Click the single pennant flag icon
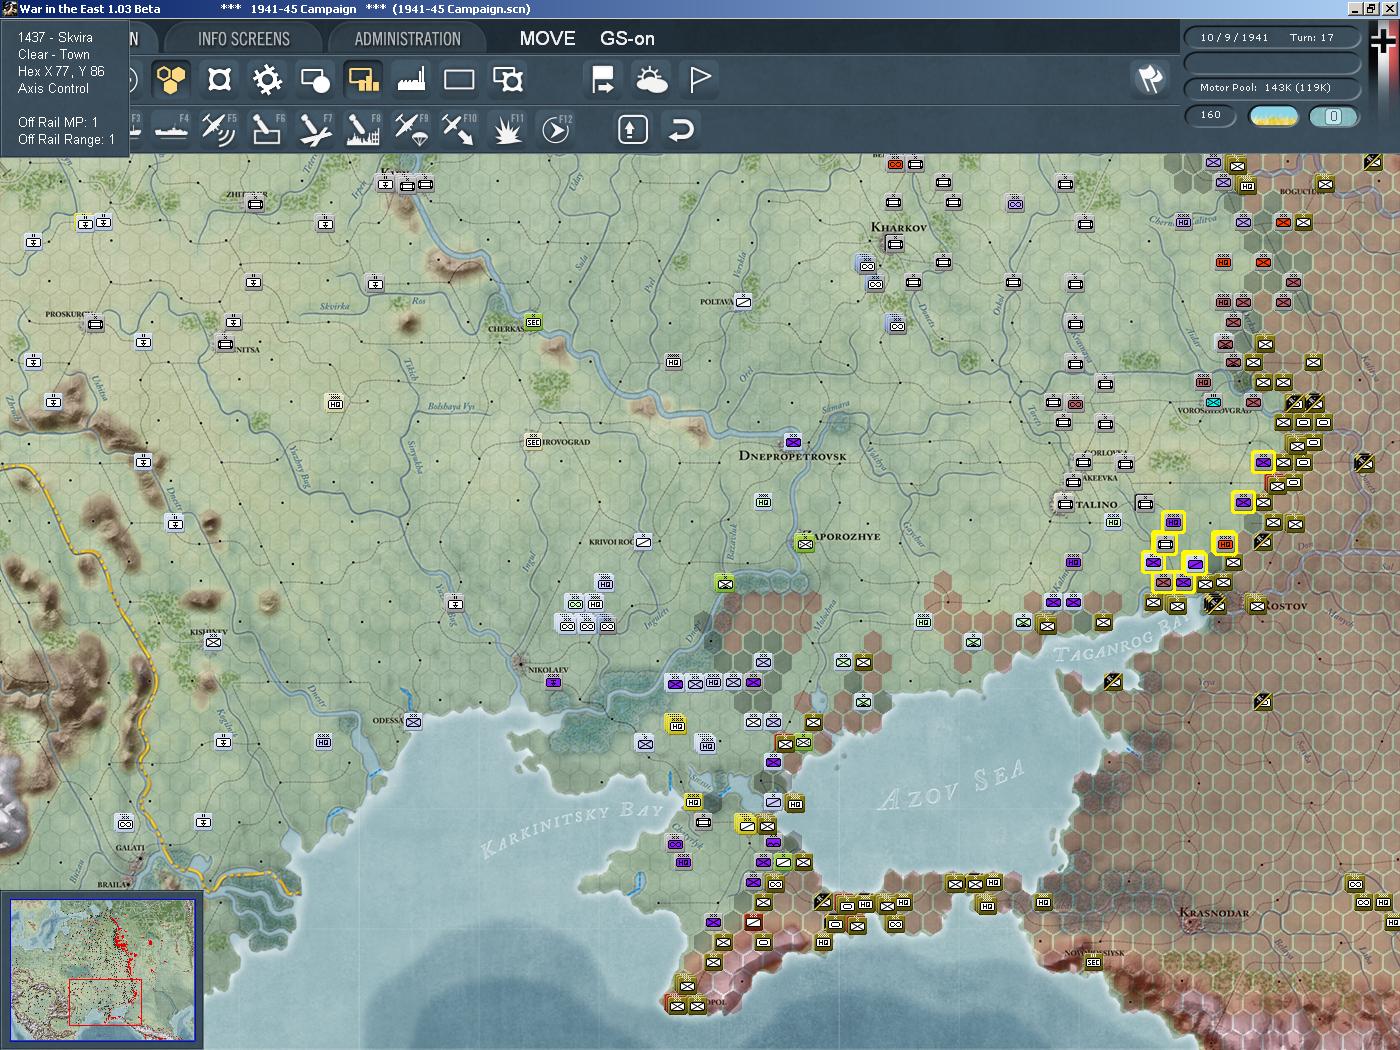 (700, 79)
